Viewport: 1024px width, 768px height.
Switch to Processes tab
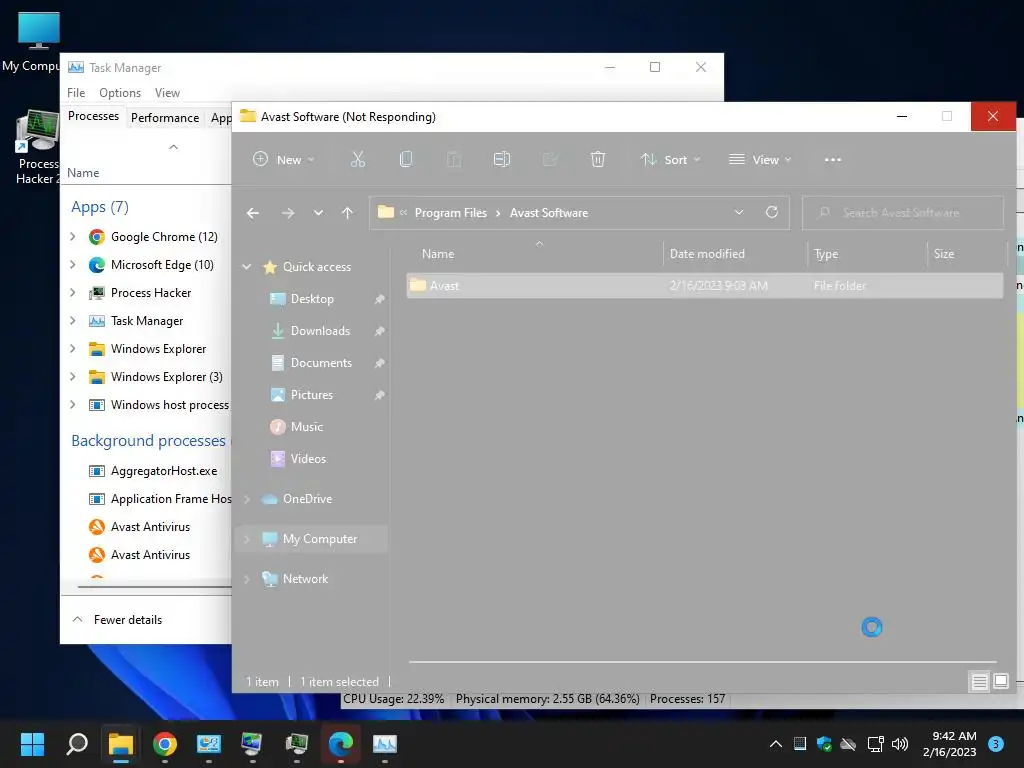pyautogui.click(x=93, y=116)
